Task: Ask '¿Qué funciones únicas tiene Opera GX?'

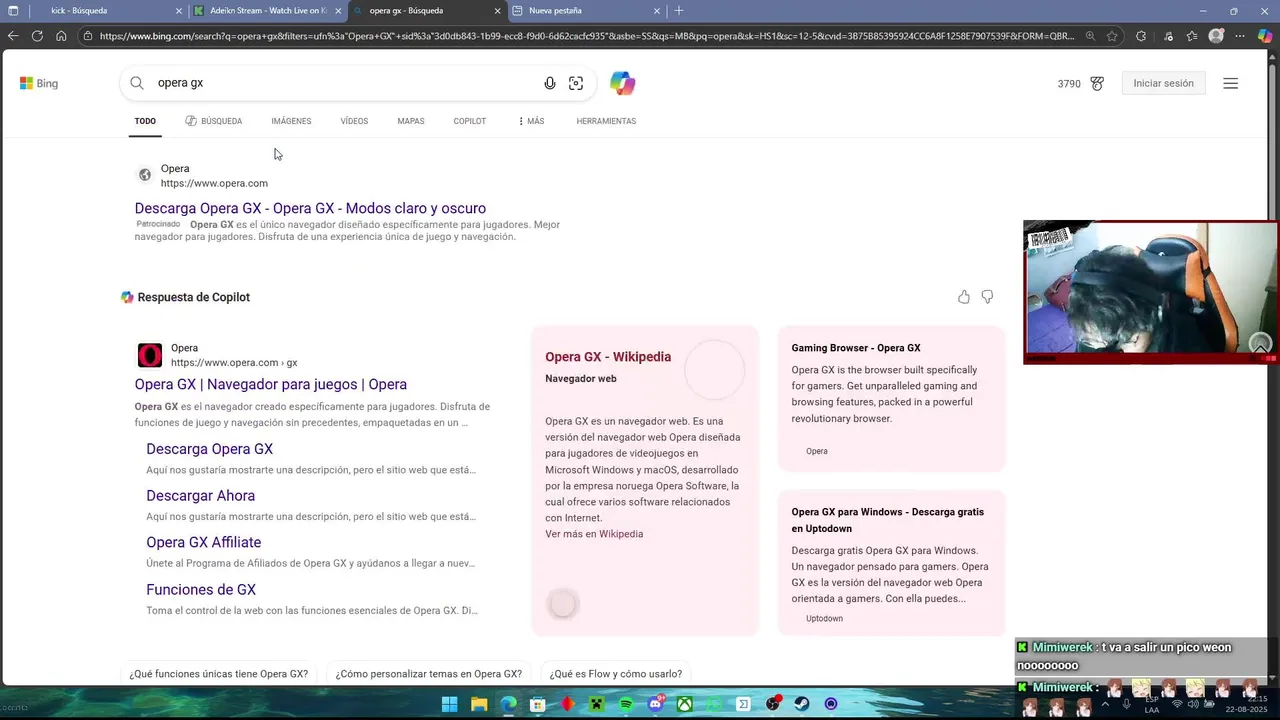Action: click(219, 674)
